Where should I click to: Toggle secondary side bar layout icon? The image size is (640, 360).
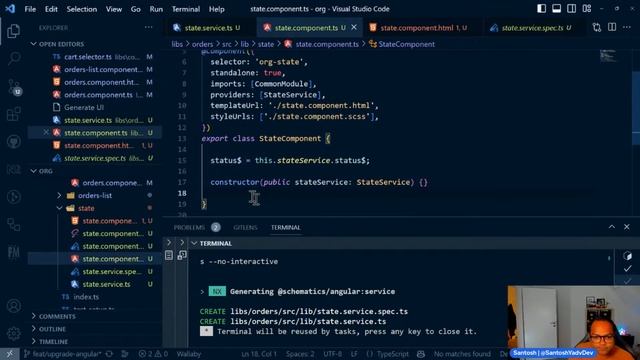tap(571, 9)
